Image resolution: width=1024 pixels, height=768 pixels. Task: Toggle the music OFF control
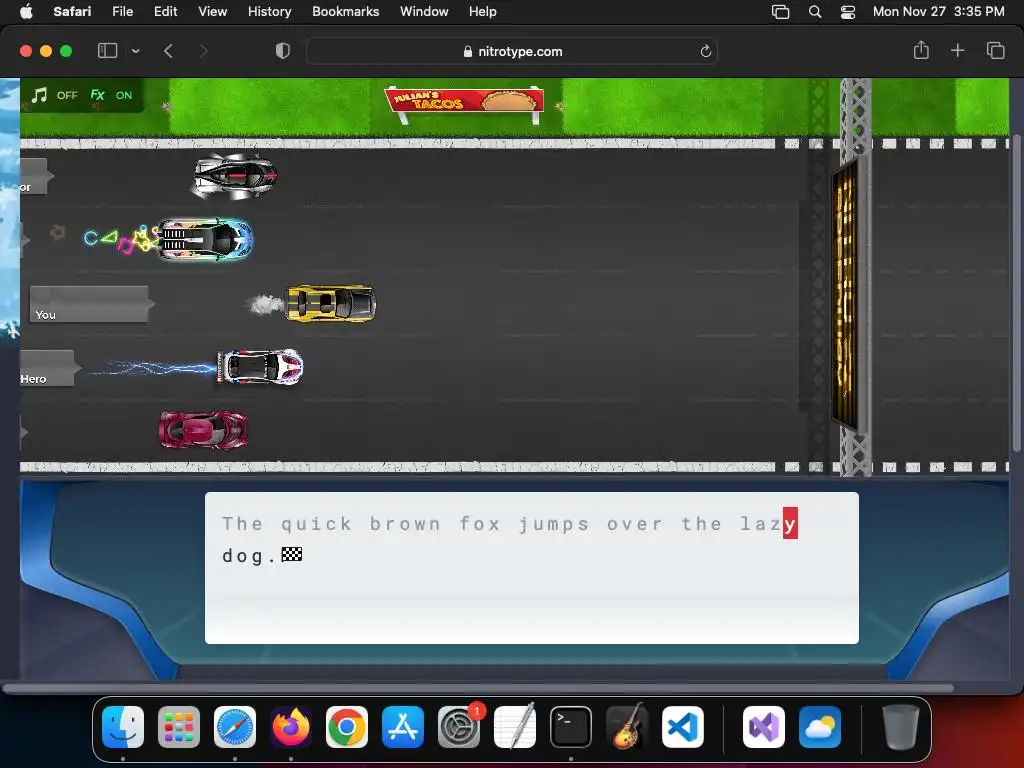point(55,95)
